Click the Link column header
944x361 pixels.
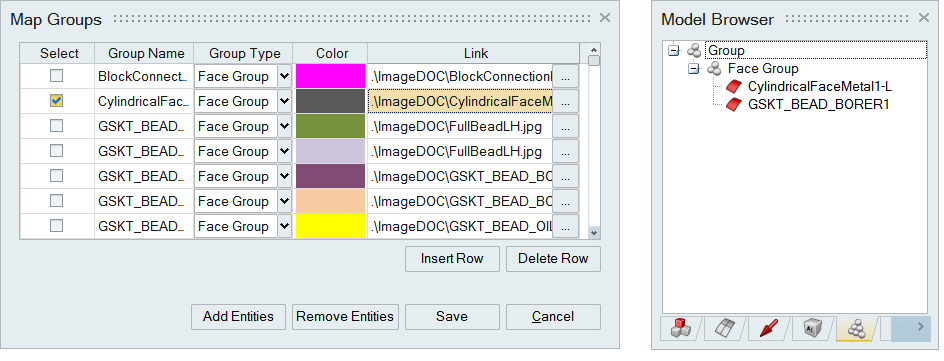click(x=474, y=54)
